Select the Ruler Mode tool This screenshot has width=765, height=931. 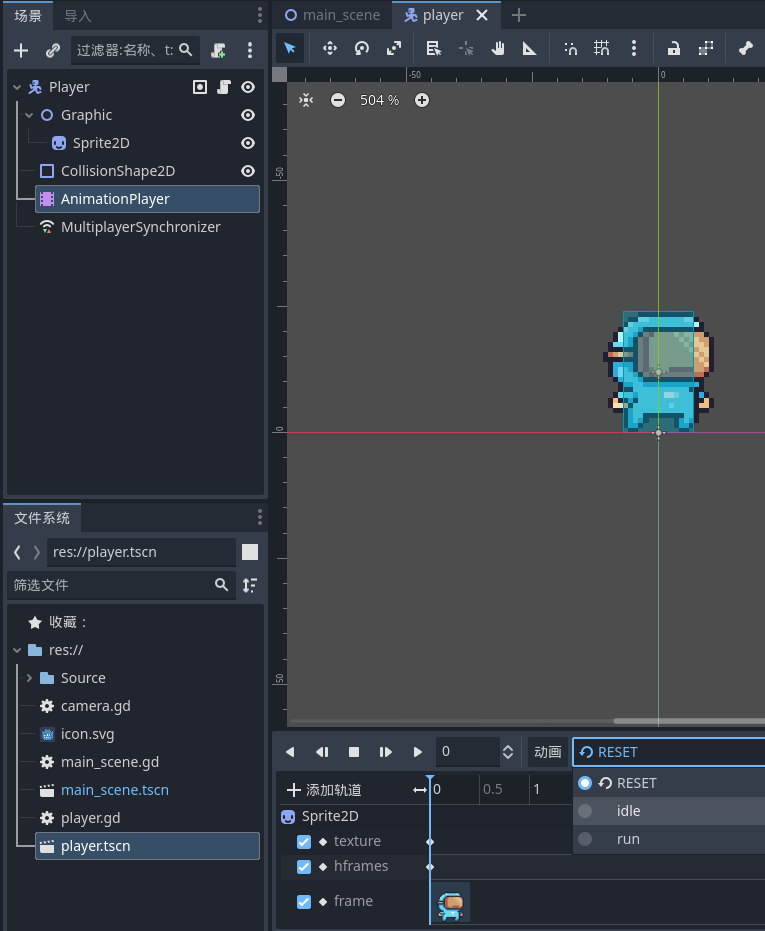coord(530,48)
